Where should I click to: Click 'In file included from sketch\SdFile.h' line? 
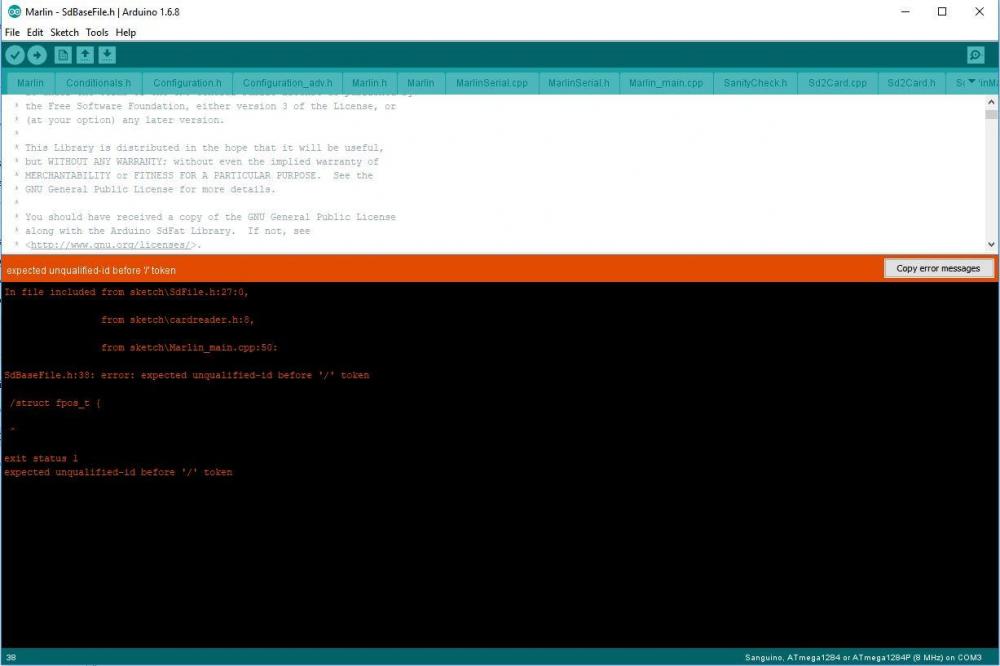tap(126, 292)
